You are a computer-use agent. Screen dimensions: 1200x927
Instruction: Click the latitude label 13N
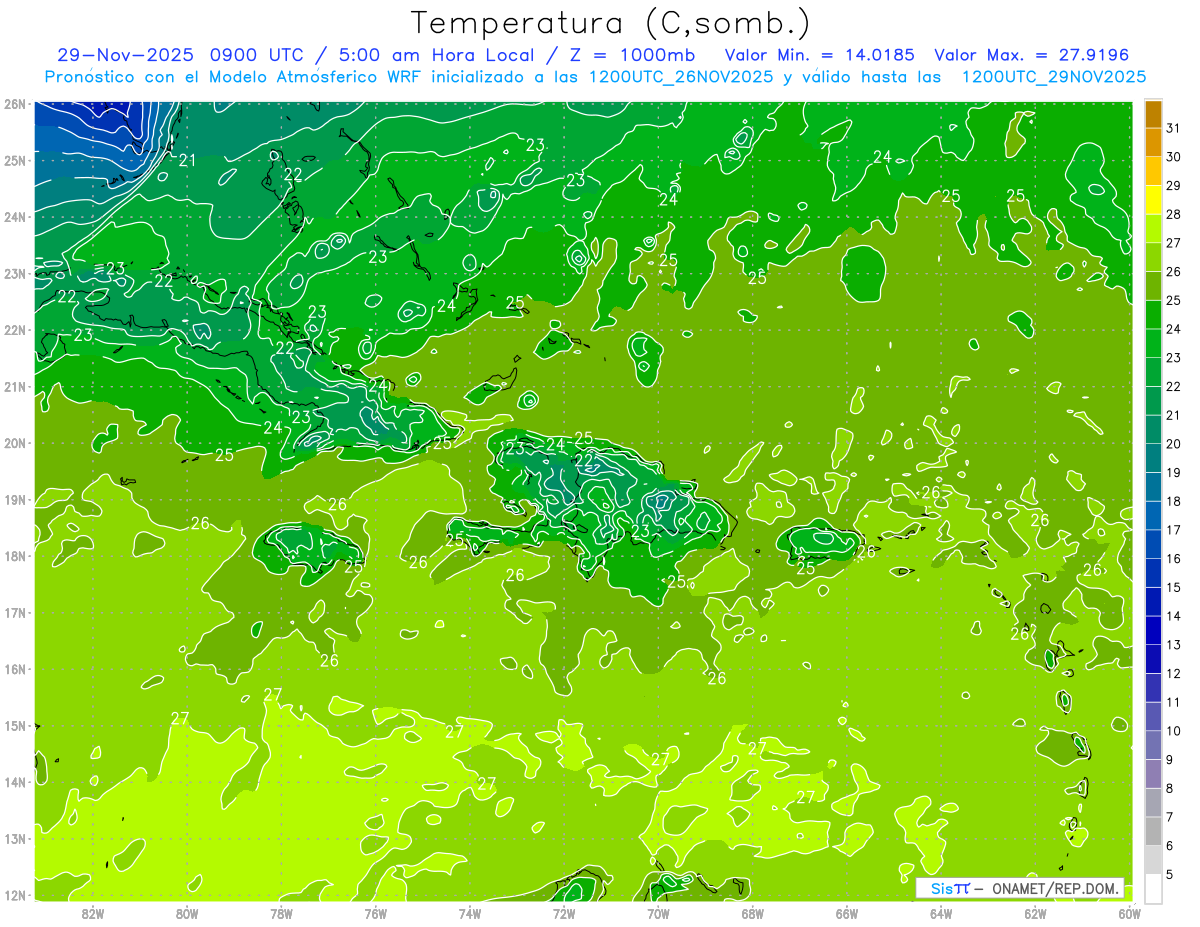coord(15,839)
